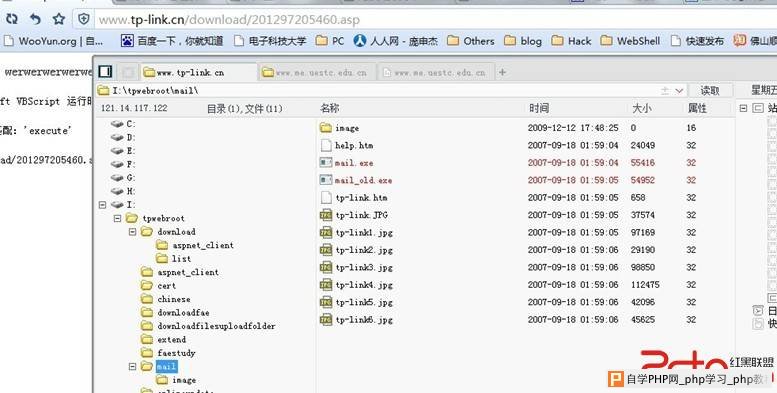777x393 pixels.
Task: Sort by 时间 column header
Action: tap(539, 108)
